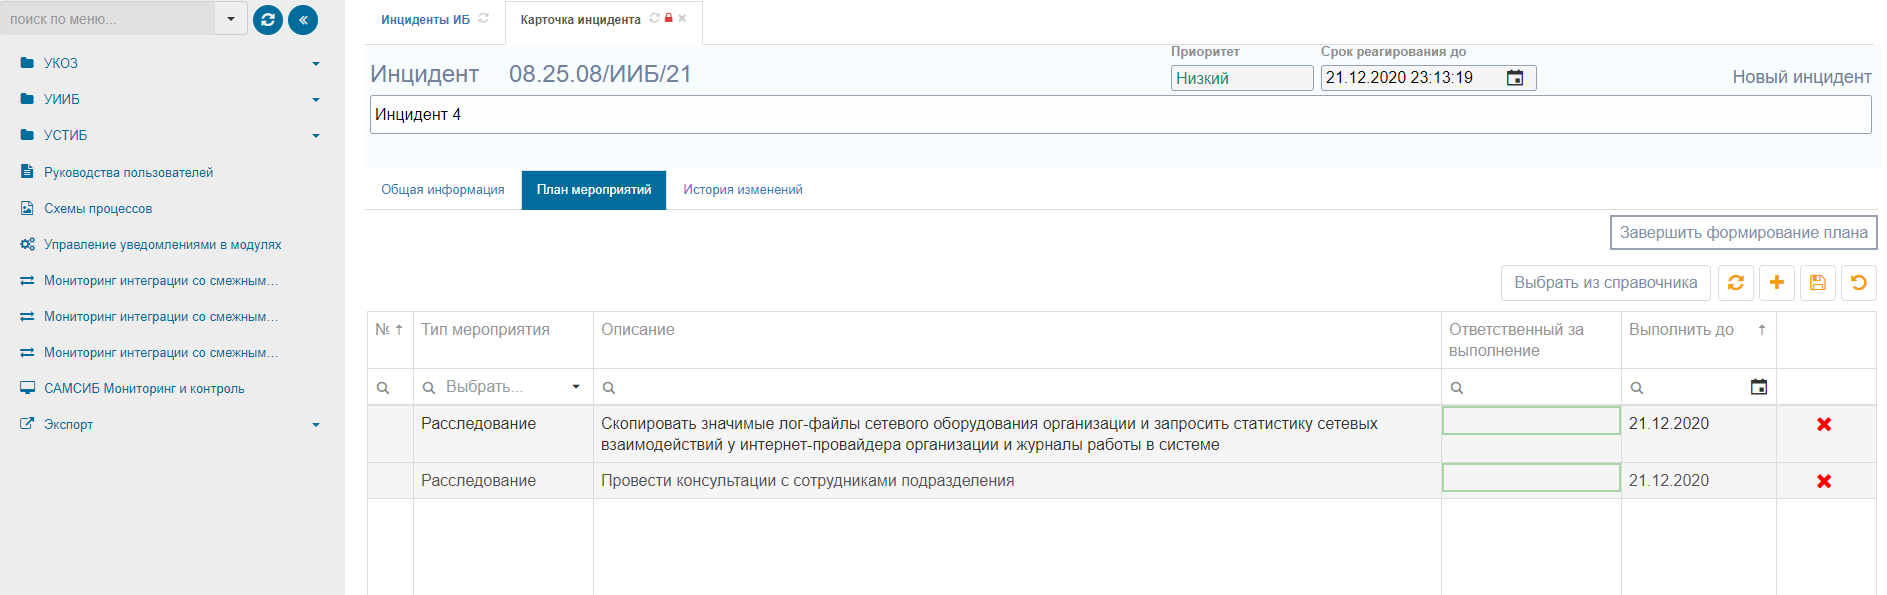
Task: Delete the first Расследование row
Action: coord(1824,424)
